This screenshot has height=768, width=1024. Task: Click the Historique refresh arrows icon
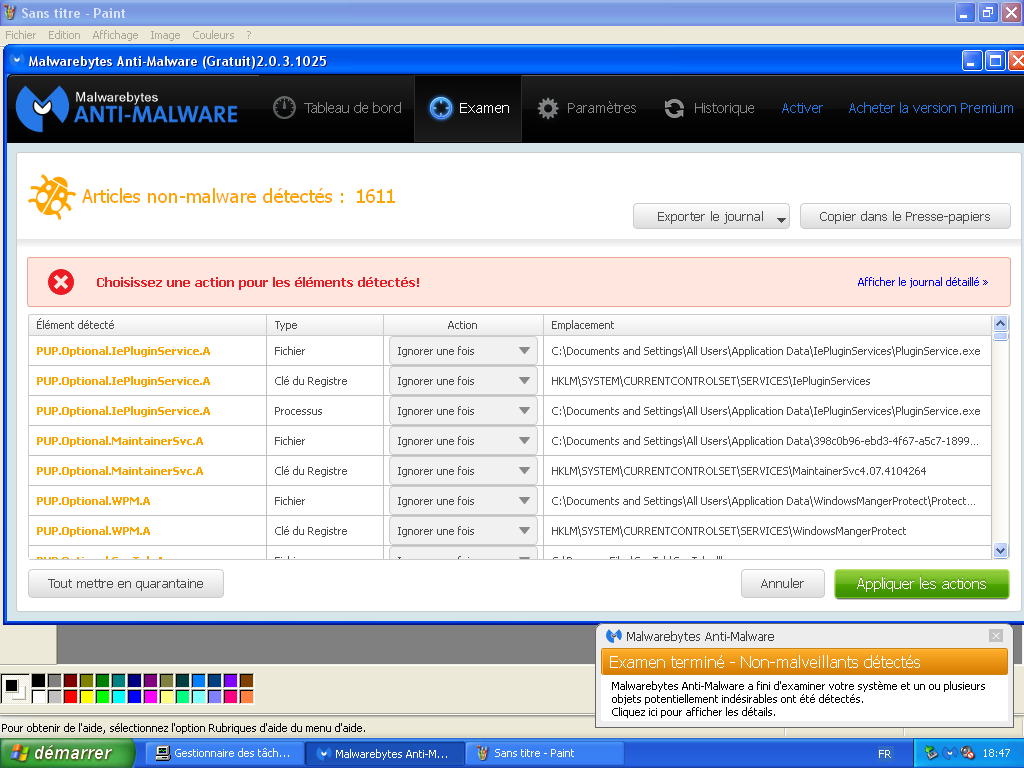(674, 108)
